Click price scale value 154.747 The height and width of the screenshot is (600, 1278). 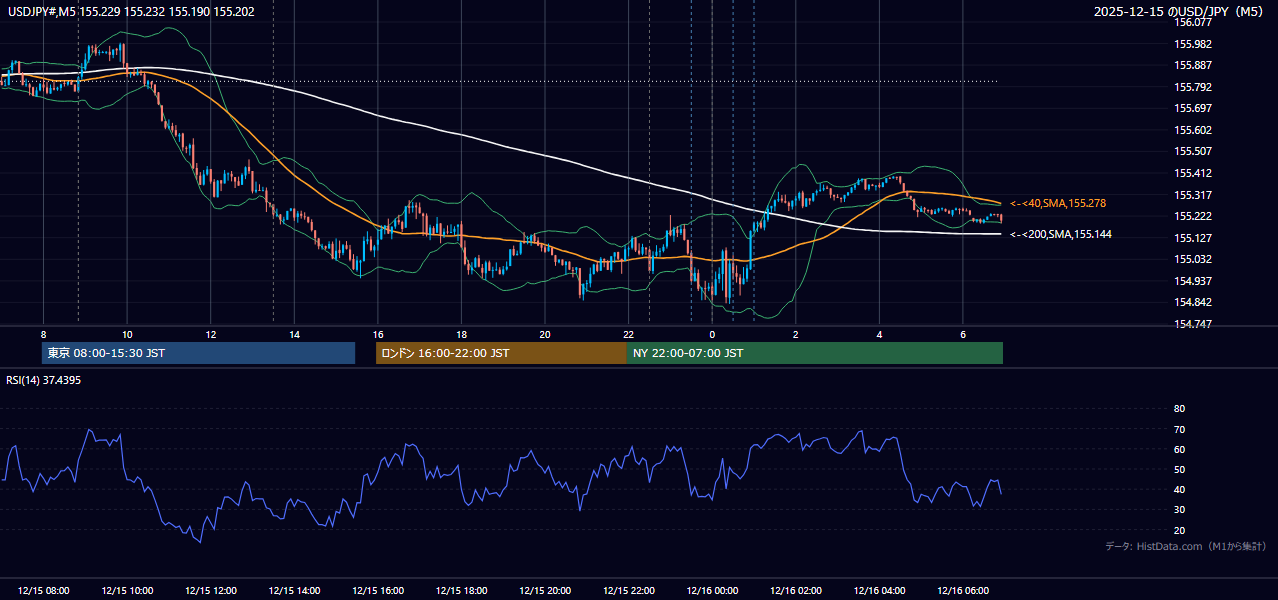pos(1192,324)
